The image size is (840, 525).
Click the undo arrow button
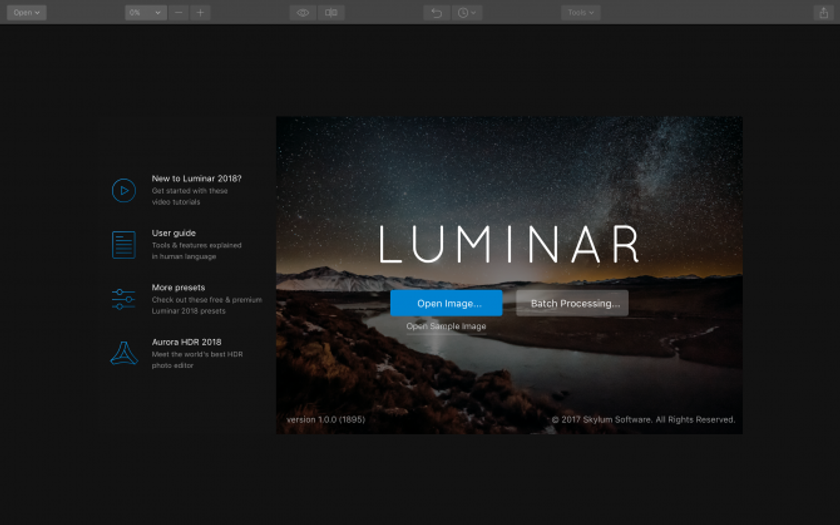point(437,12)
